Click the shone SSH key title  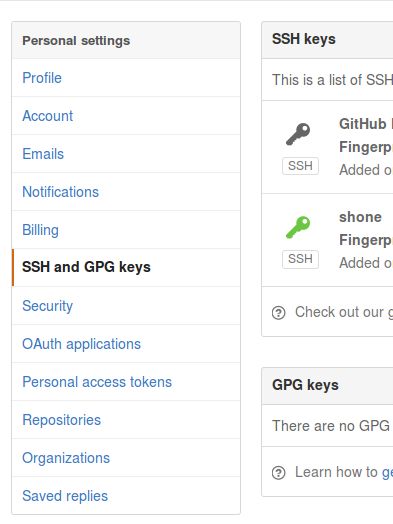point(360,217)
